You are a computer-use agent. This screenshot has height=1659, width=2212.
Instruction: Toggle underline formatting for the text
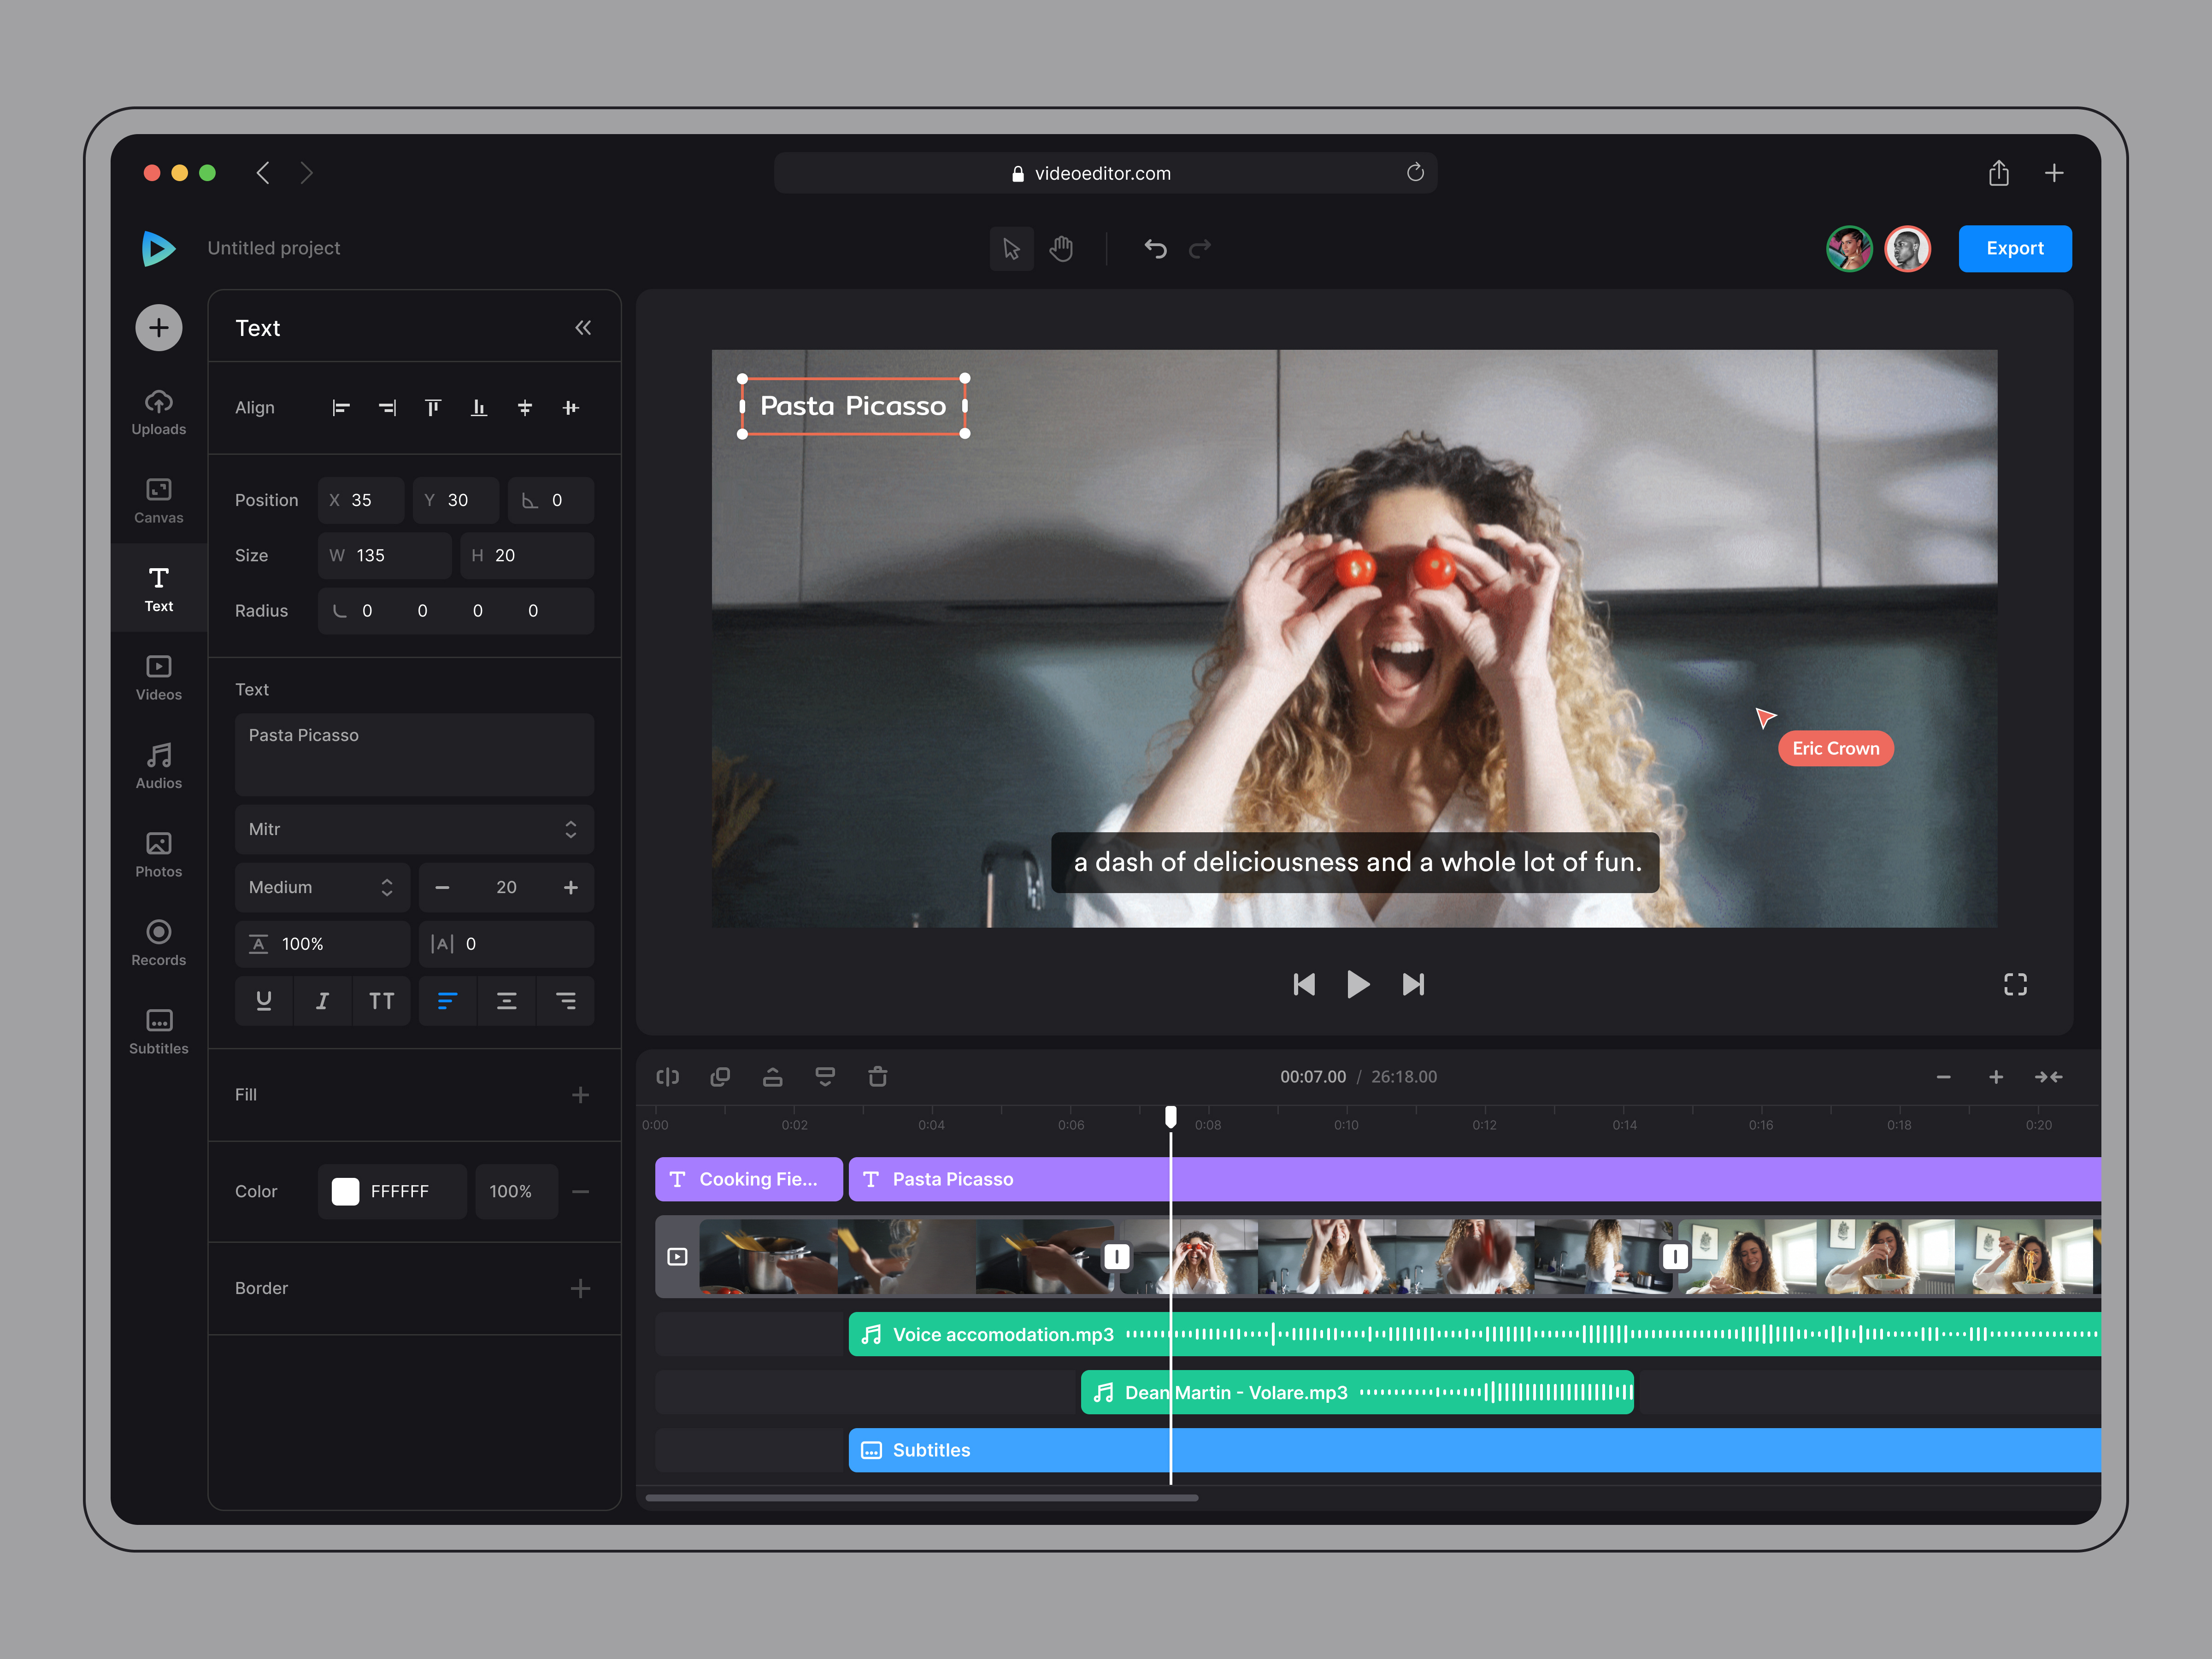coord(263,1000)
